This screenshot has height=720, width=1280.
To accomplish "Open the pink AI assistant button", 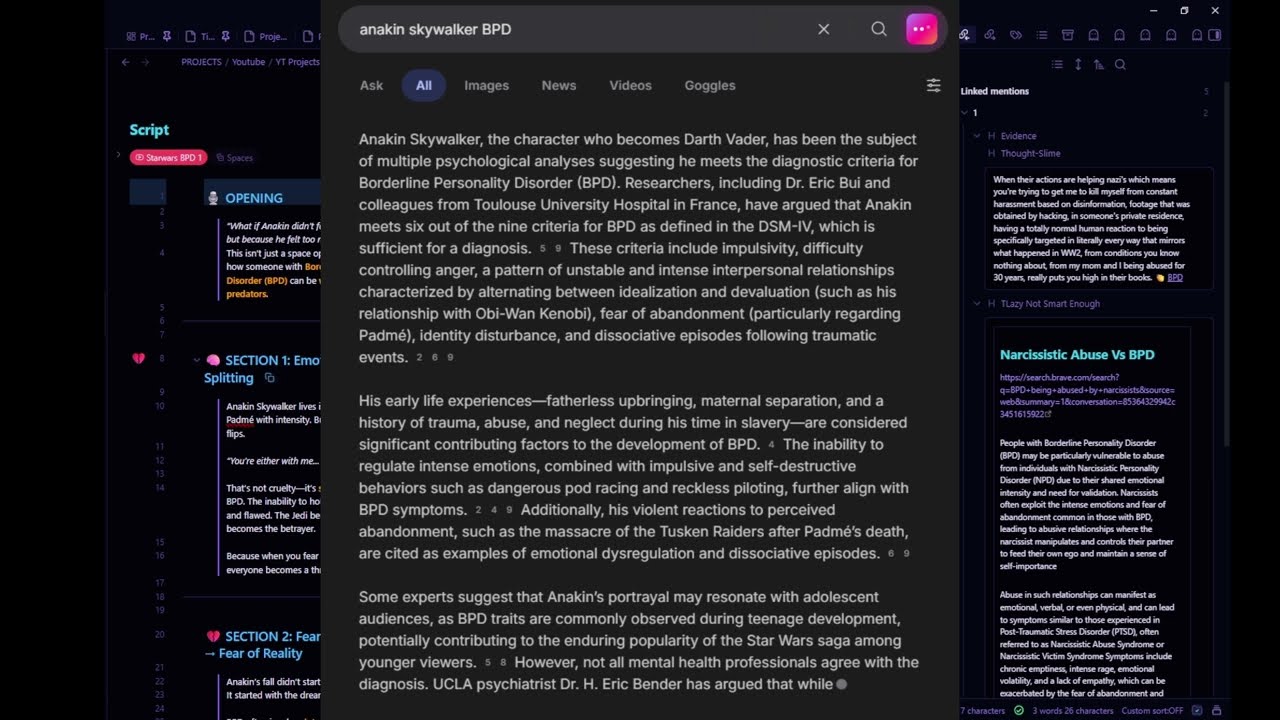I will point(922,29).
